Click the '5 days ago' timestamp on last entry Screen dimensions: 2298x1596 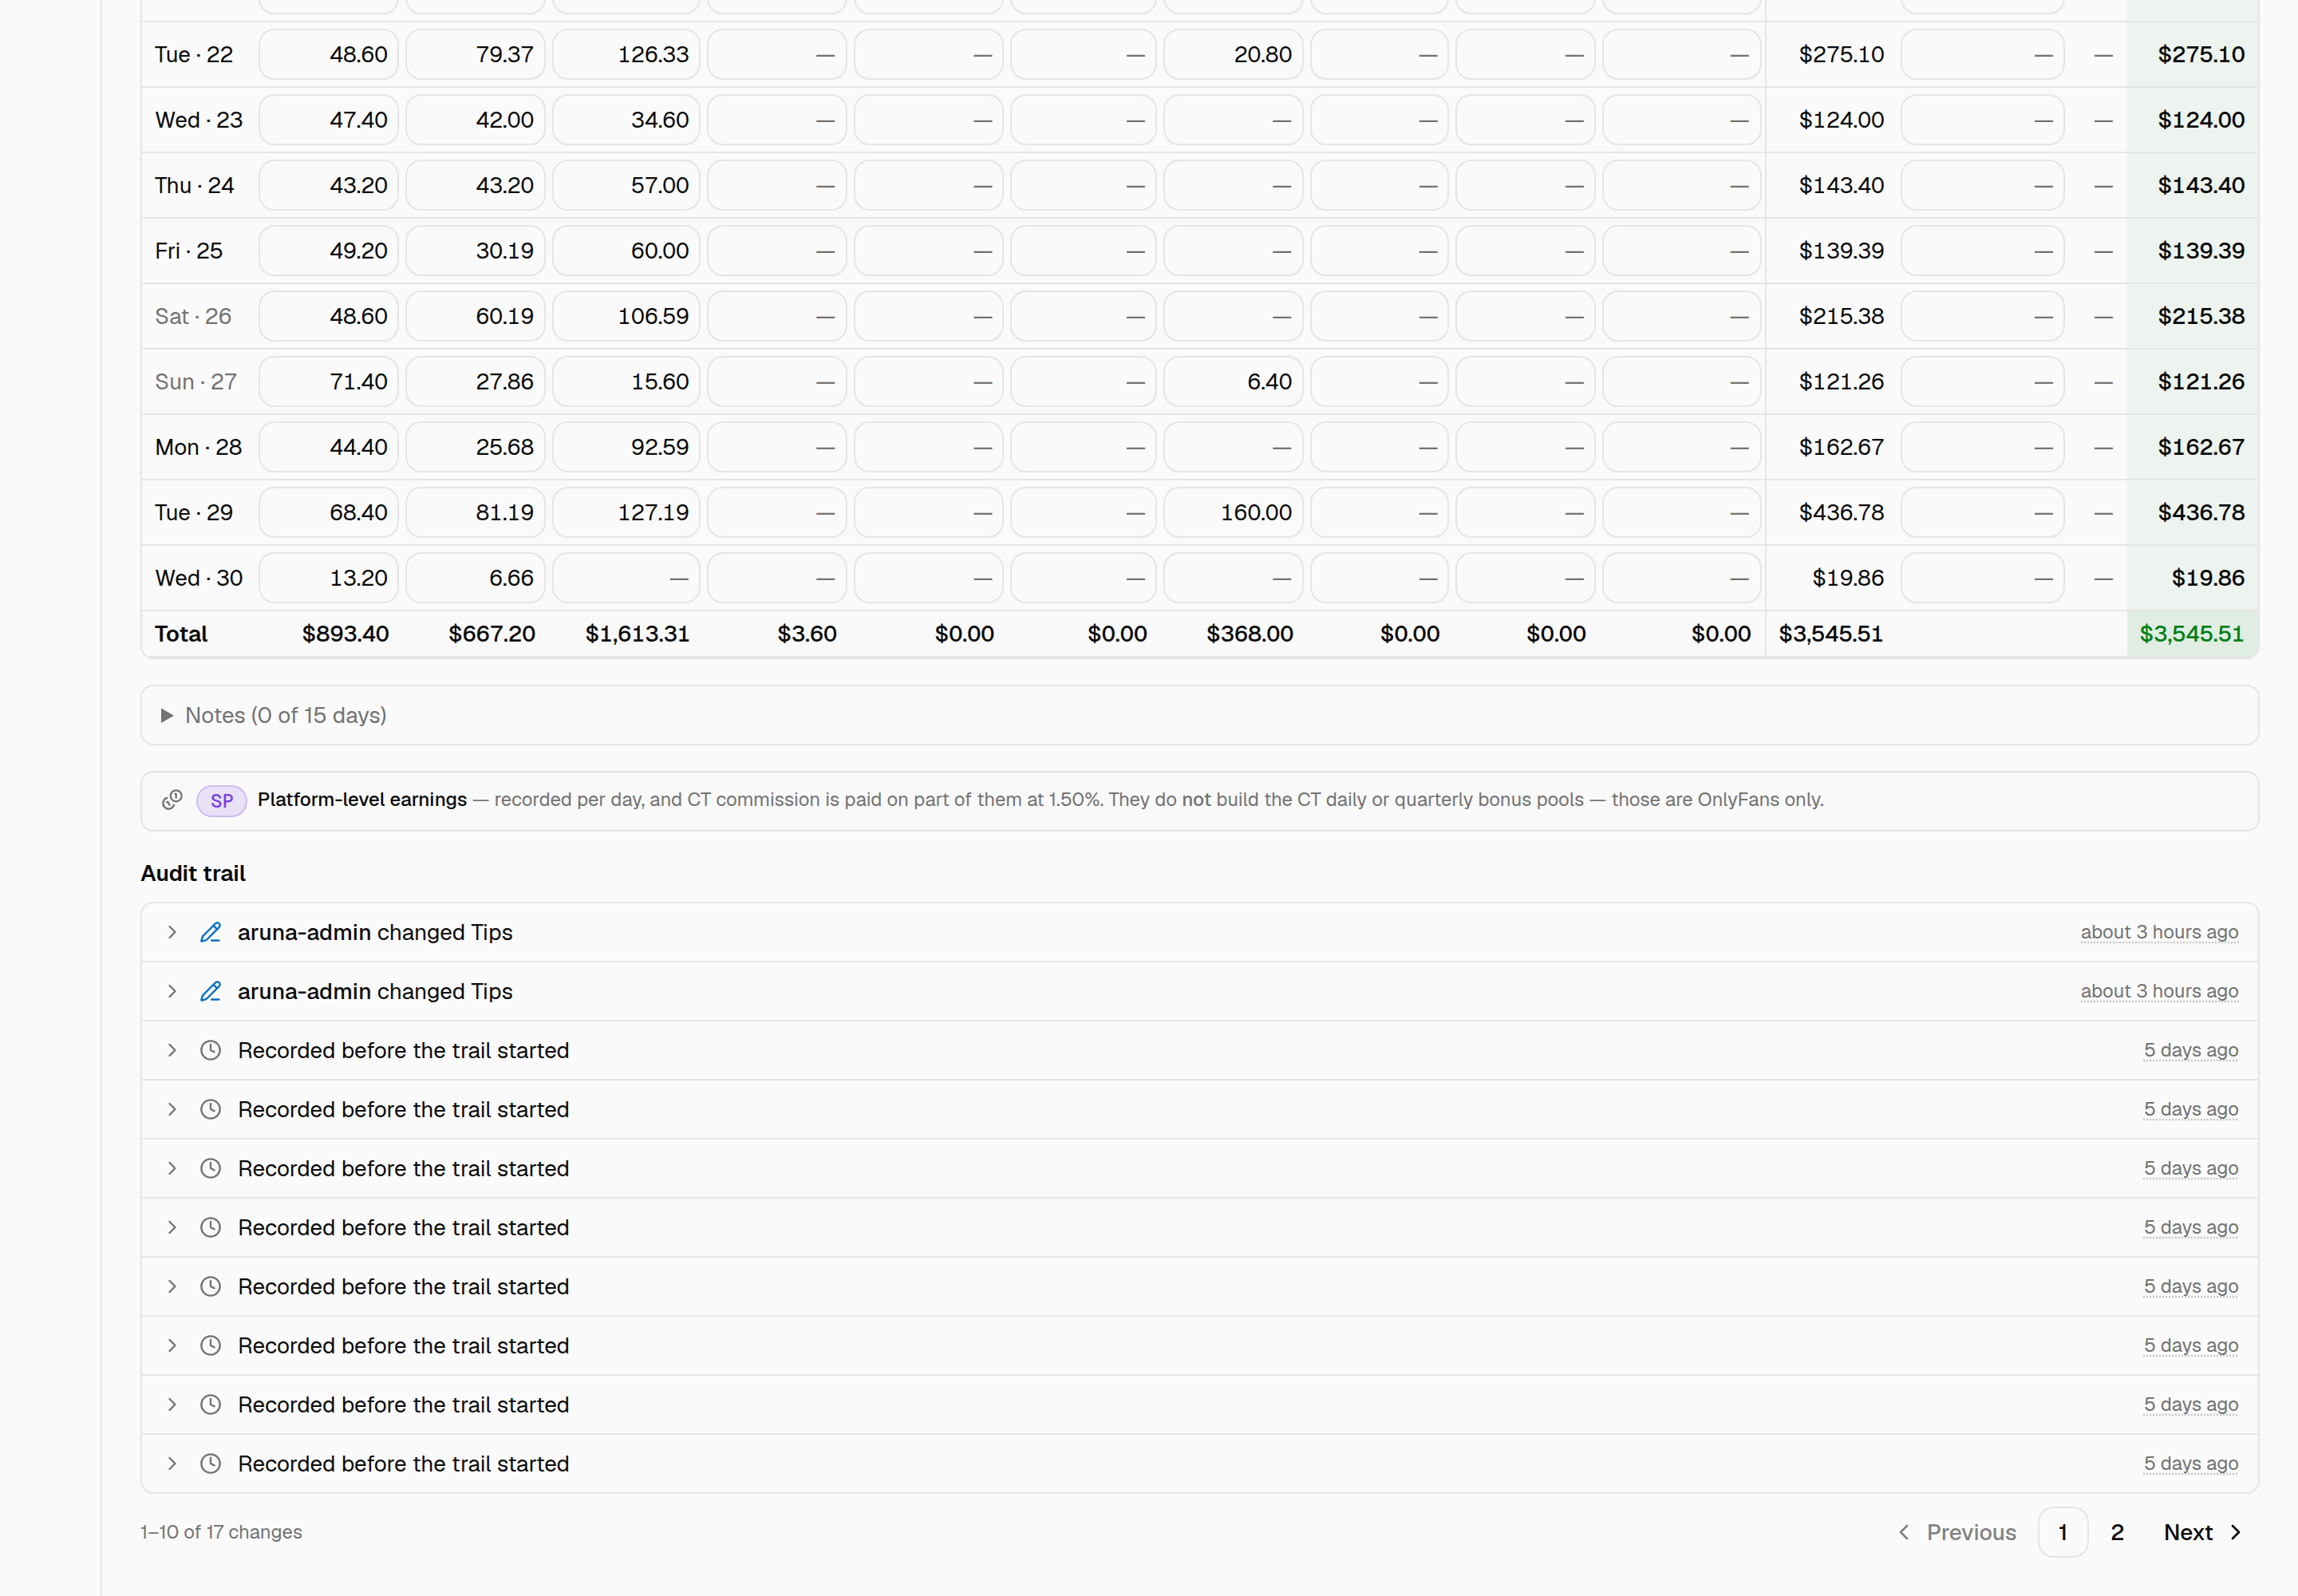pyautogui.click(x=2190, y=1463)
